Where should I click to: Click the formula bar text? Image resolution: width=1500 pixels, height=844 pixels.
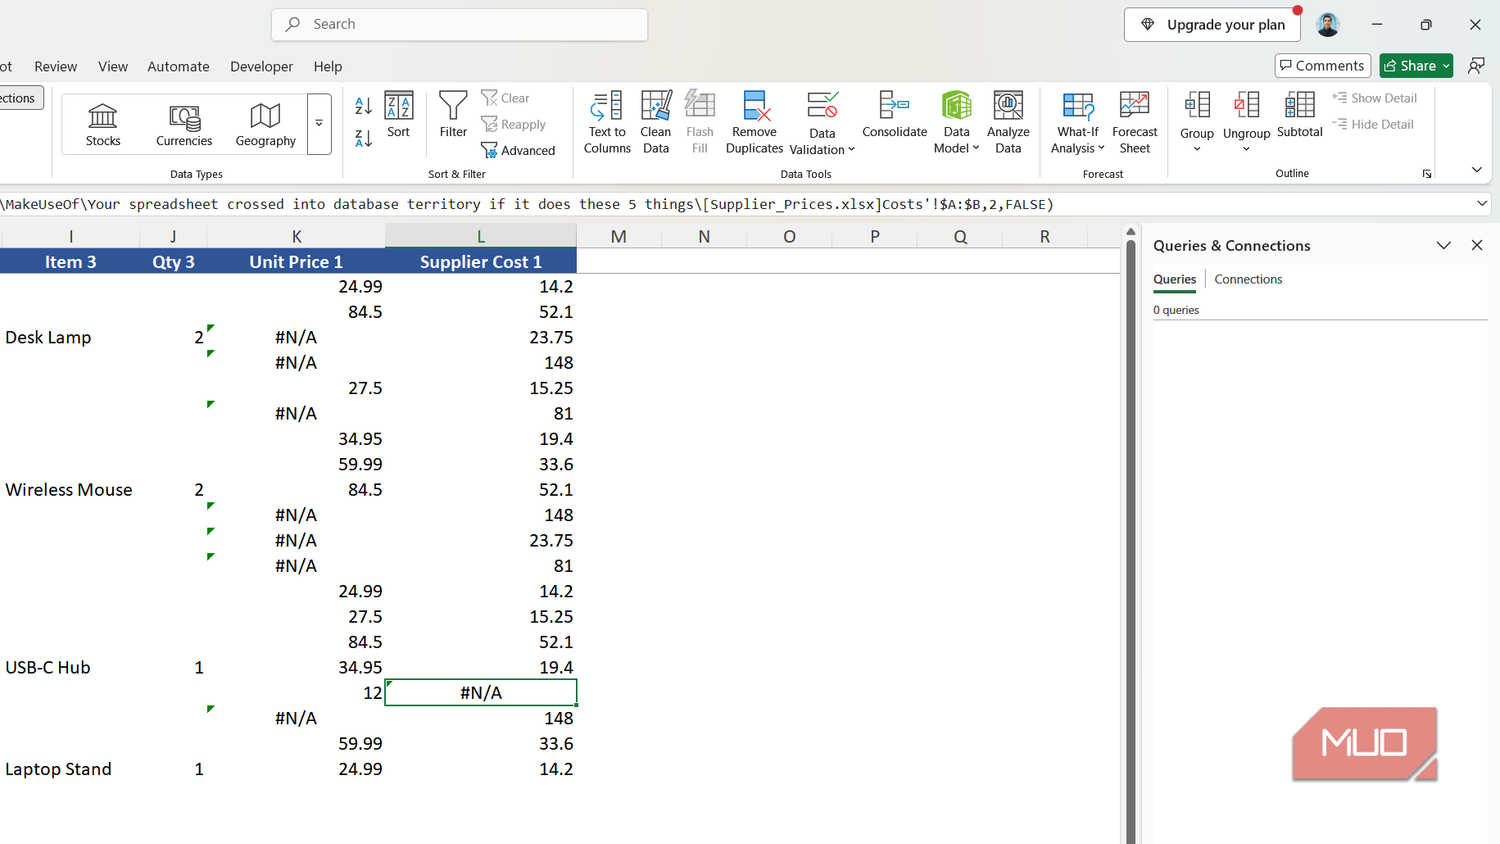coord(528,204)
